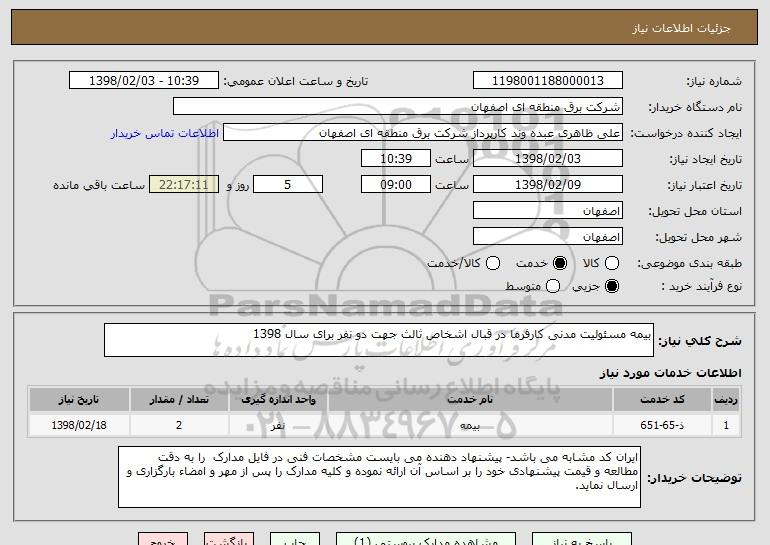Viewport: 770px width, 545px height.
Task: Click the need number field 1198001188000013
Action: coord(548,81)
